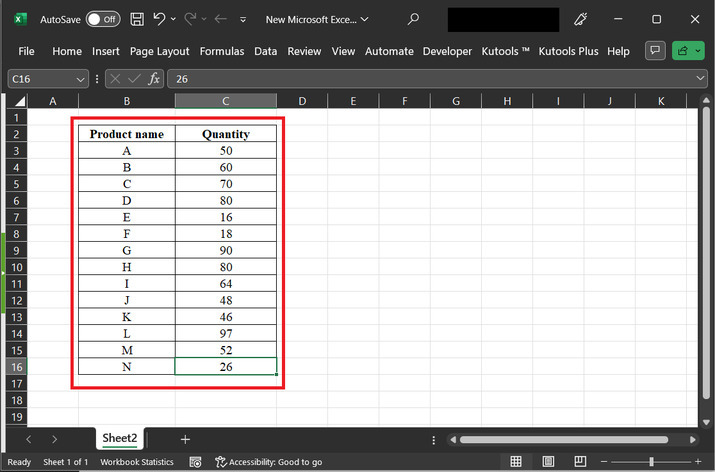This screenshot has width=715, height=472.
Task: Select the cell with value 64
Action: (x=226, y=284)
